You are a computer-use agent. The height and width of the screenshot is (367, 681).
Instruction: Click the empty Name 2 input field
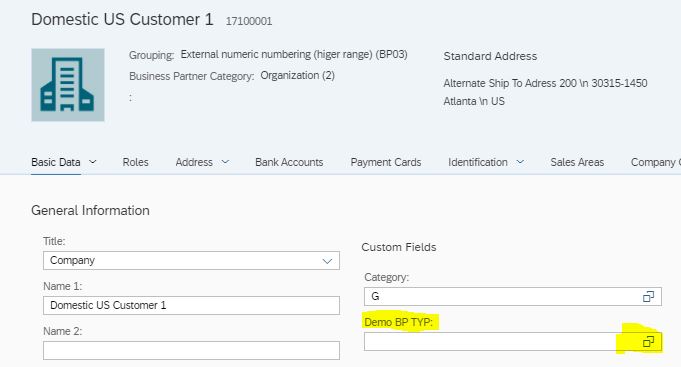191,350
